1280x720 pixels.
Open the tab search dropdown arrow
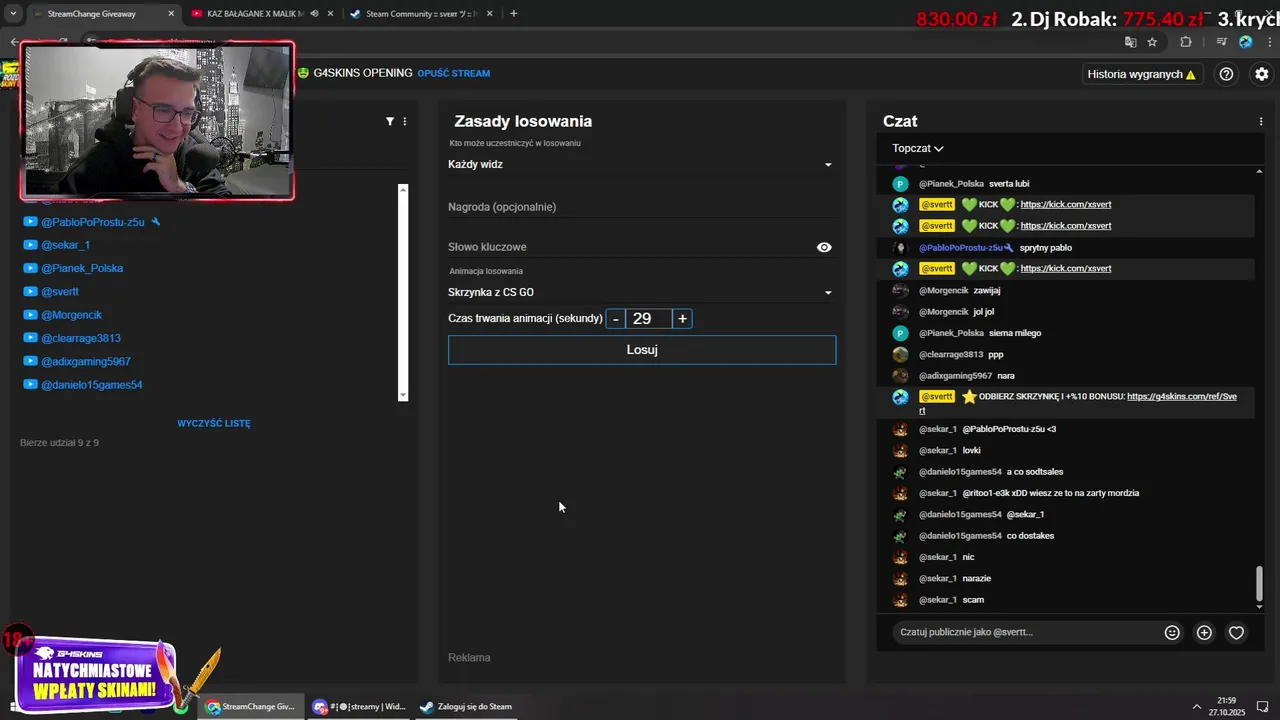[12, 14]
